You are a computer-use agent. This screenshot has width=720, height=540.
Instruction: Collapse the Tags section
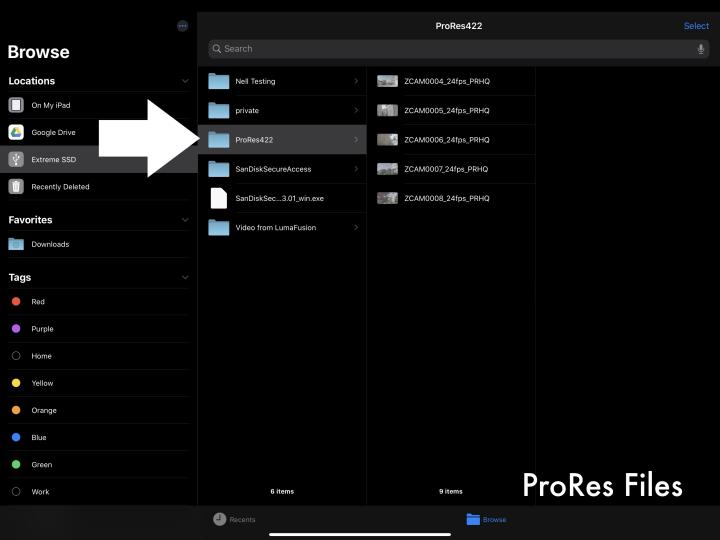pyautogui.click(x=185, y=277)
